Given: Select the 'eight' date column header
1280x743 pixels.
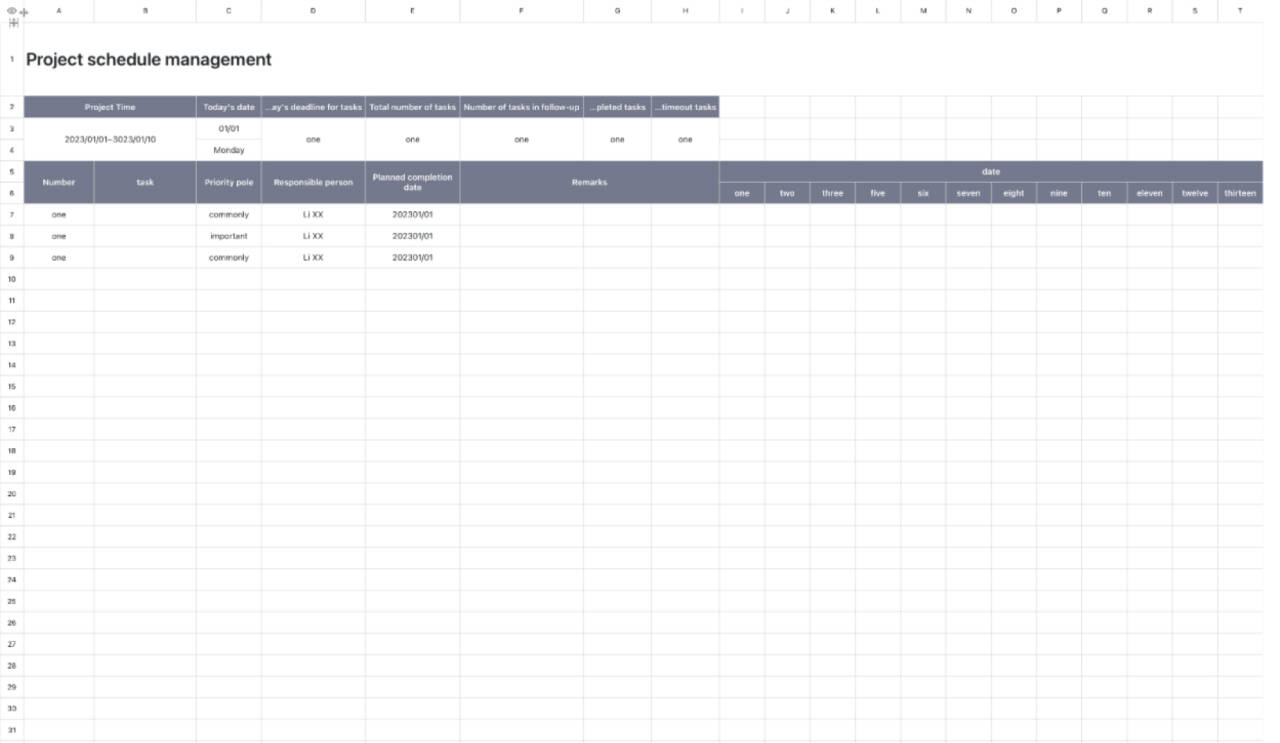Looking at the screenshot, I should click(1014, 193).
